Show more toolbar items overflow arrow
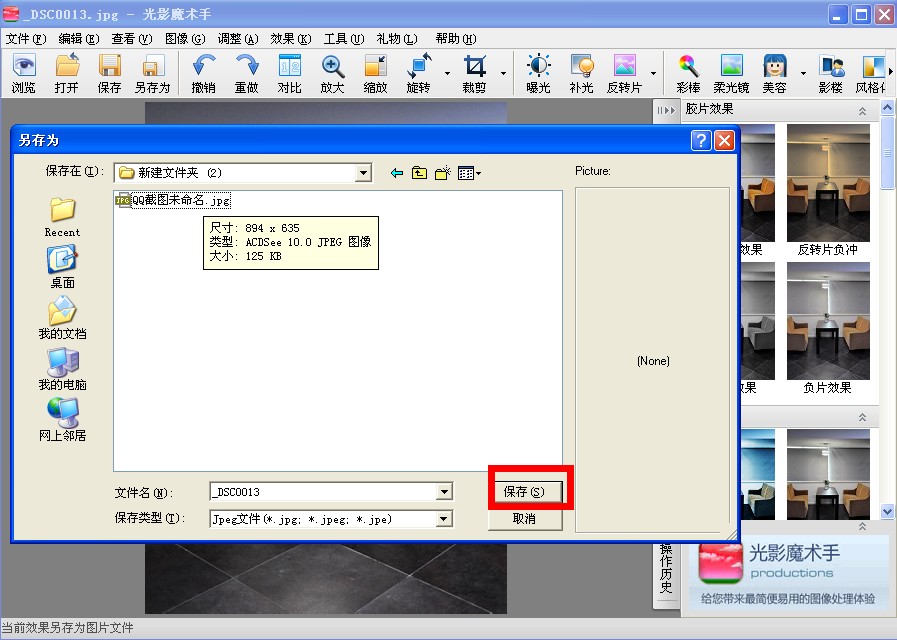The width and height of the screenshot is (897, 640). pos(891,72)
